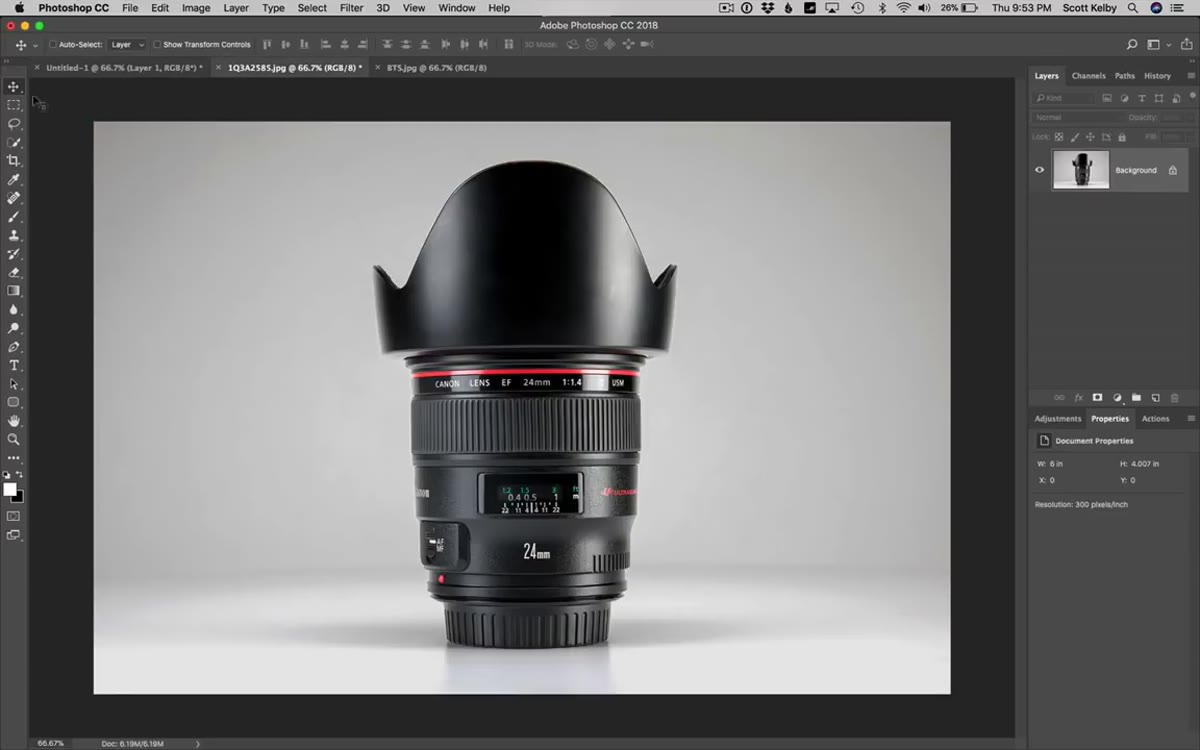
Task: Select the Pen tool
Action: point(13,347)
